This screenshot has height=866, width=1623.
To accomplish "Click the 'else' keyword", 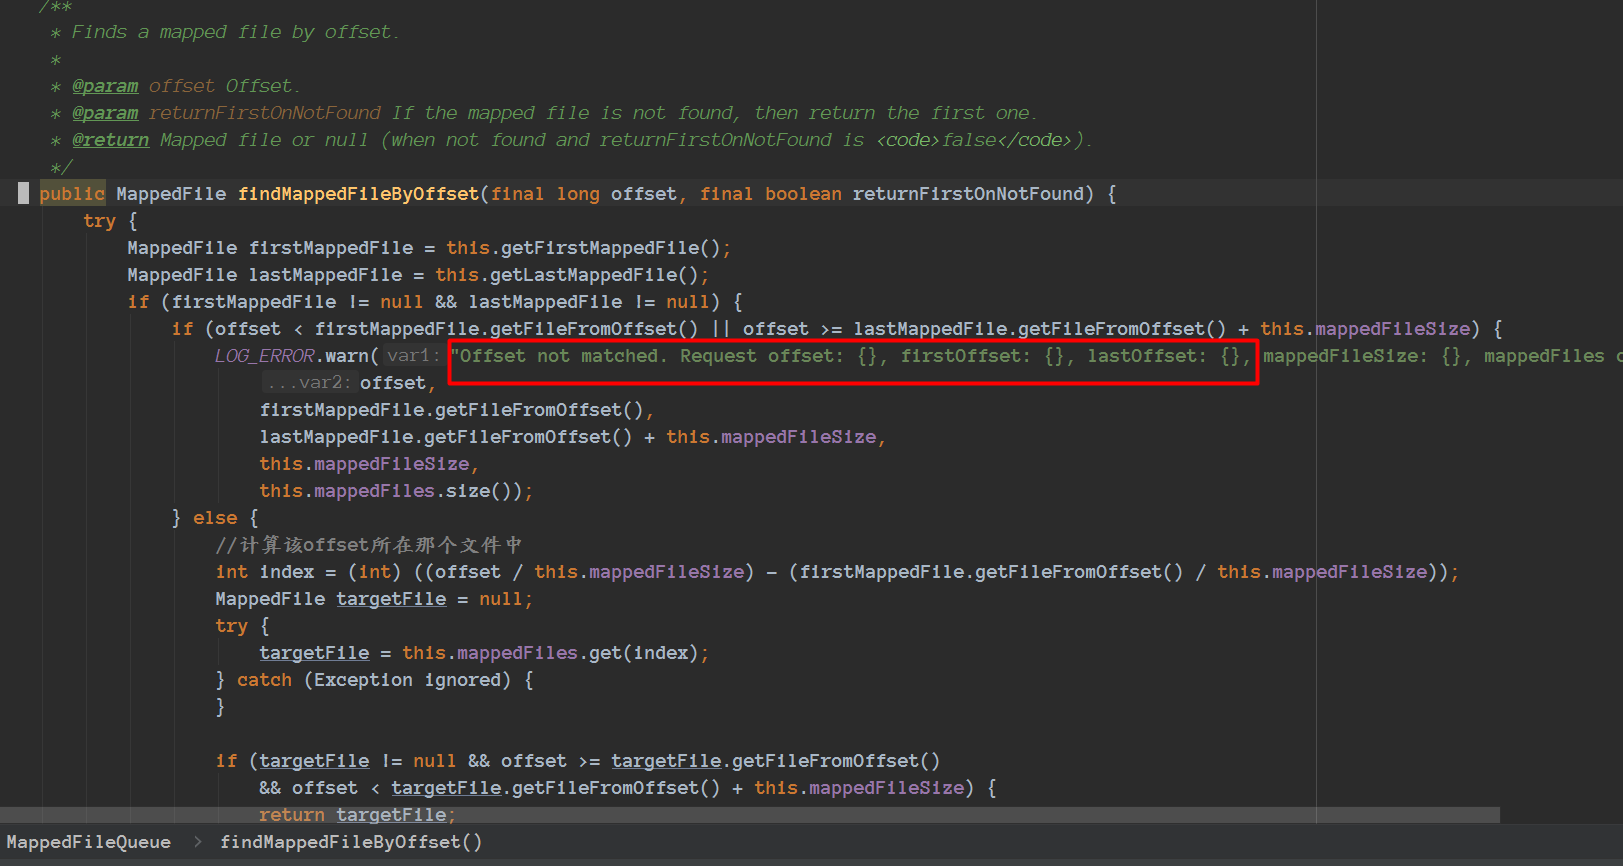I will point(215,518).
